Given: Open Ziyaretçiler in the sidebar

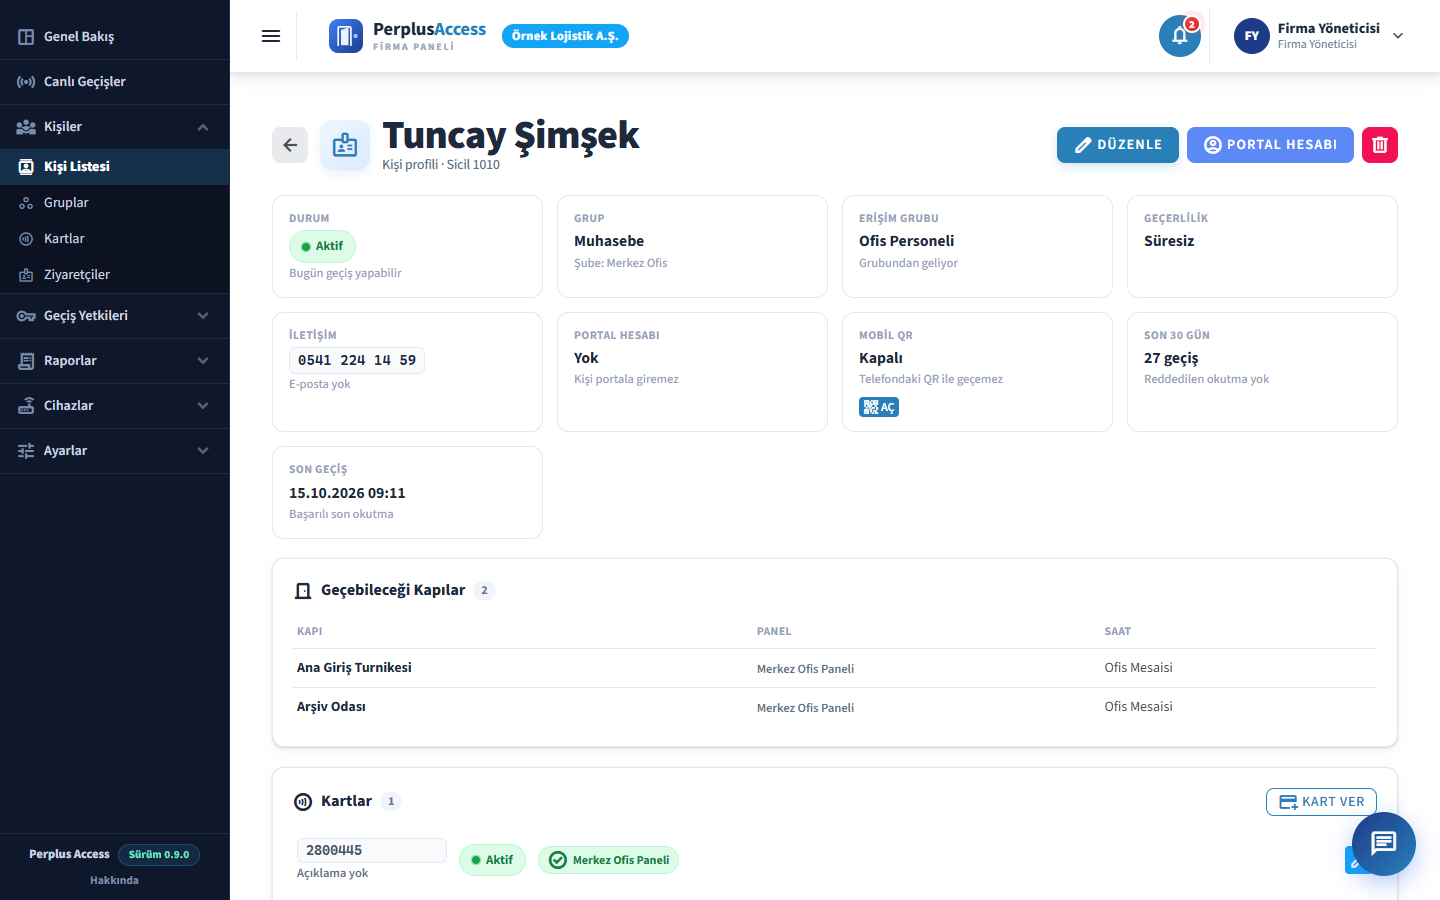Looking at the screenshot, I should [115, 275].
